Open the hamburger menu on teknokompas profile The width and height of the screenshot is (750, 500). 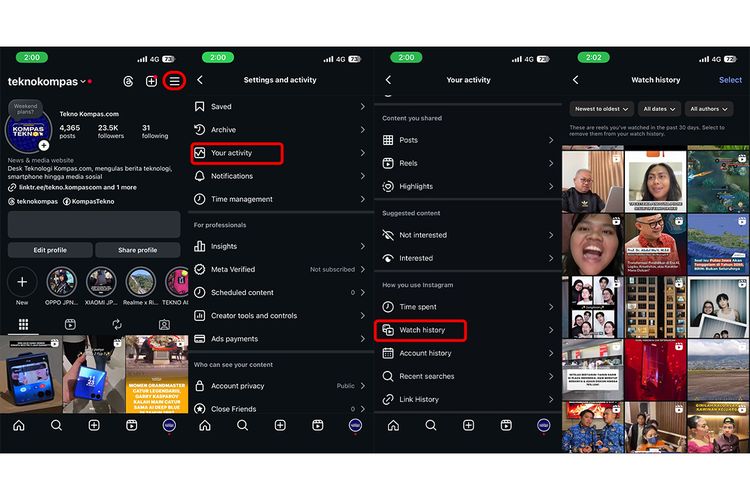coord(174,81)
